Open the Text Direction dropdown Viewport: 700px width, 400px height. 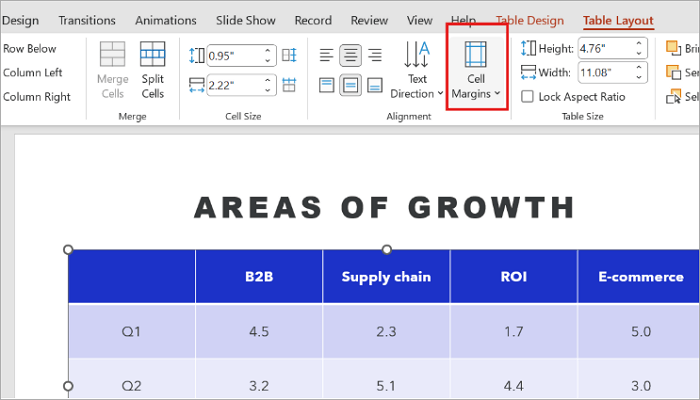point(417,70)
